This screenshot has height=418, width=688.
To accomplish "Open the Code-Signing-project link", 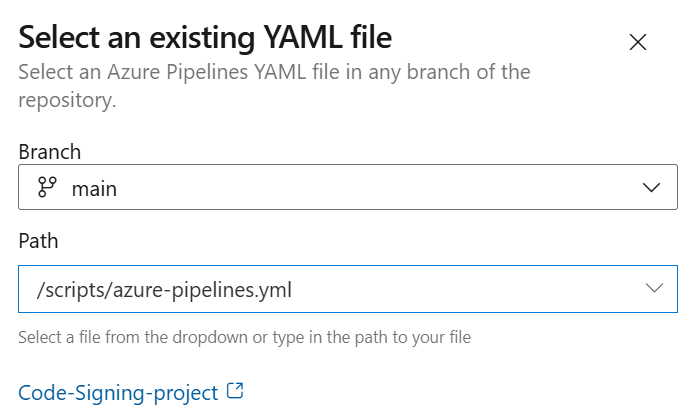I will point(118,392).
